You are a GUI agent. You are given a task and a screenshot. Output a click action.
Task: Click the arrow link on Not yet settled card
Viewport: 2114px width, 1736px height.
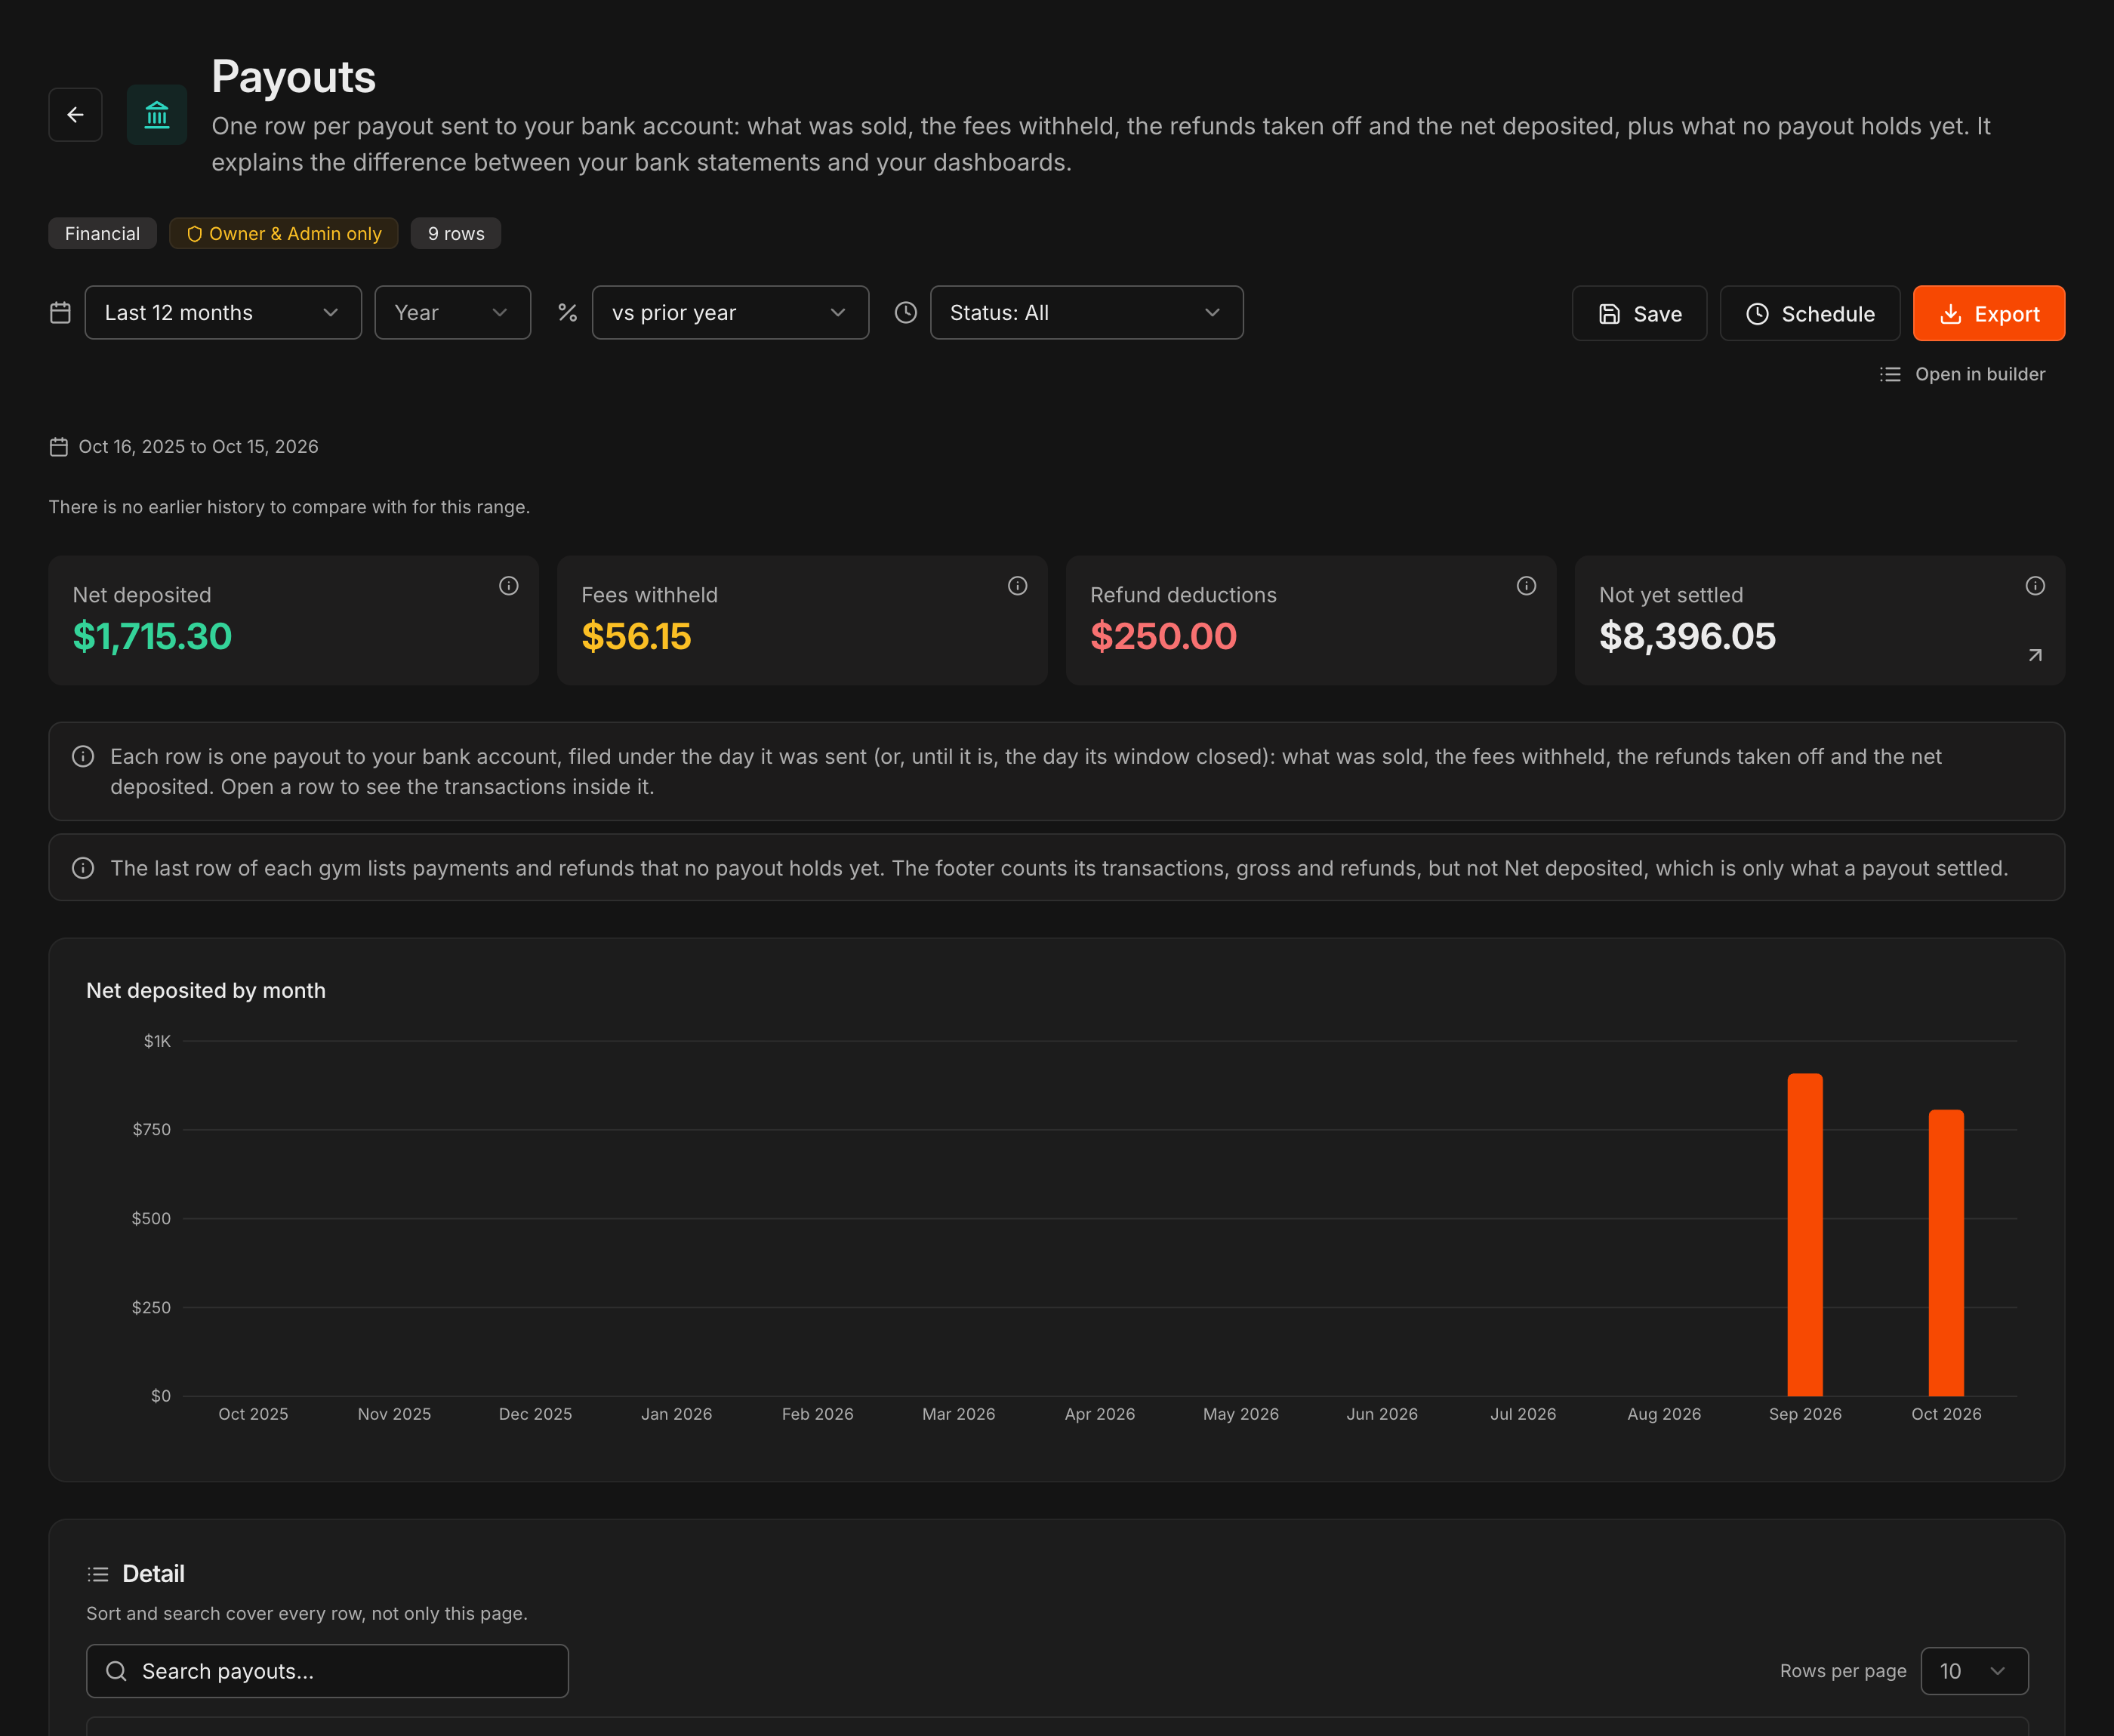point(2035,655)
